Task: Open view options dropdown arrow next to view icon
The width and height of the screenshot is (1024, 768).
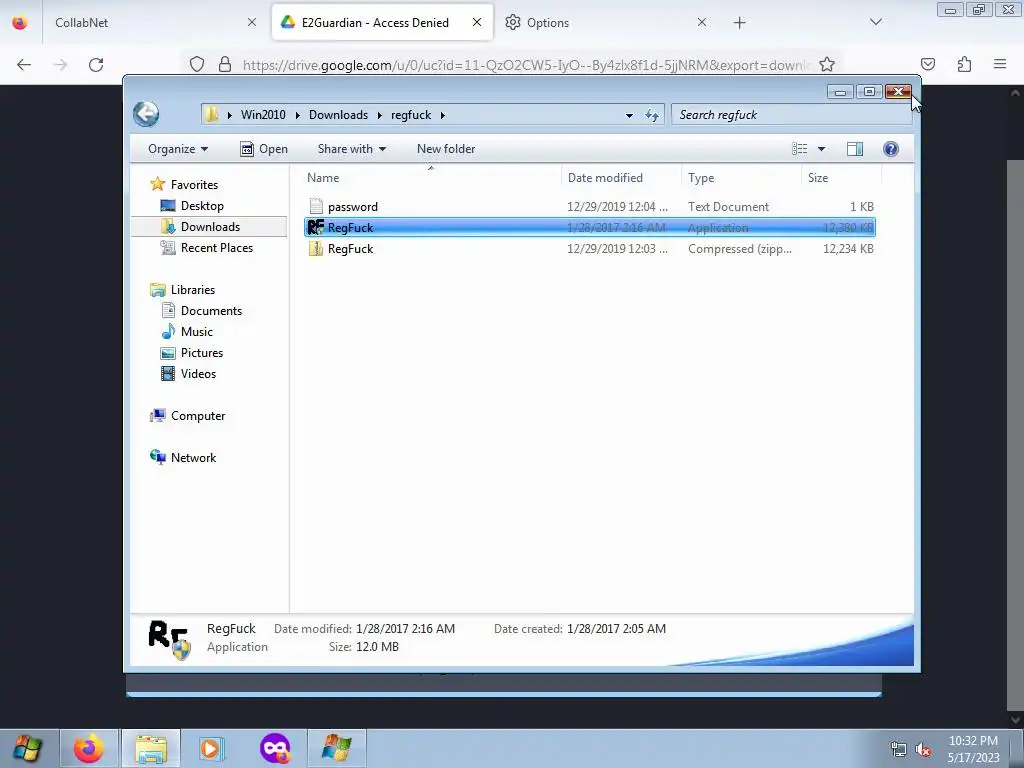Action: tap(822, 149)
